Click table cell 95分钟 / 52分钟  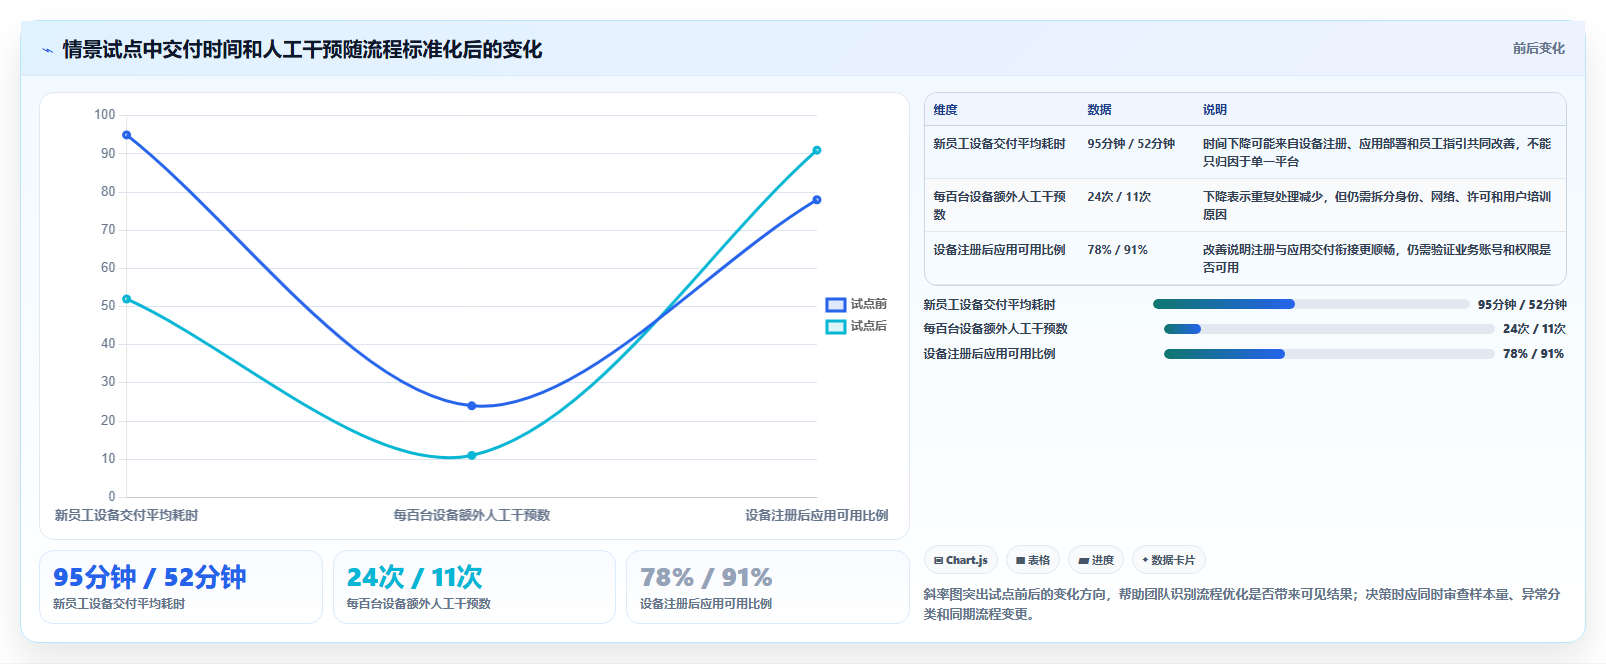click(x=1131, y=144)
